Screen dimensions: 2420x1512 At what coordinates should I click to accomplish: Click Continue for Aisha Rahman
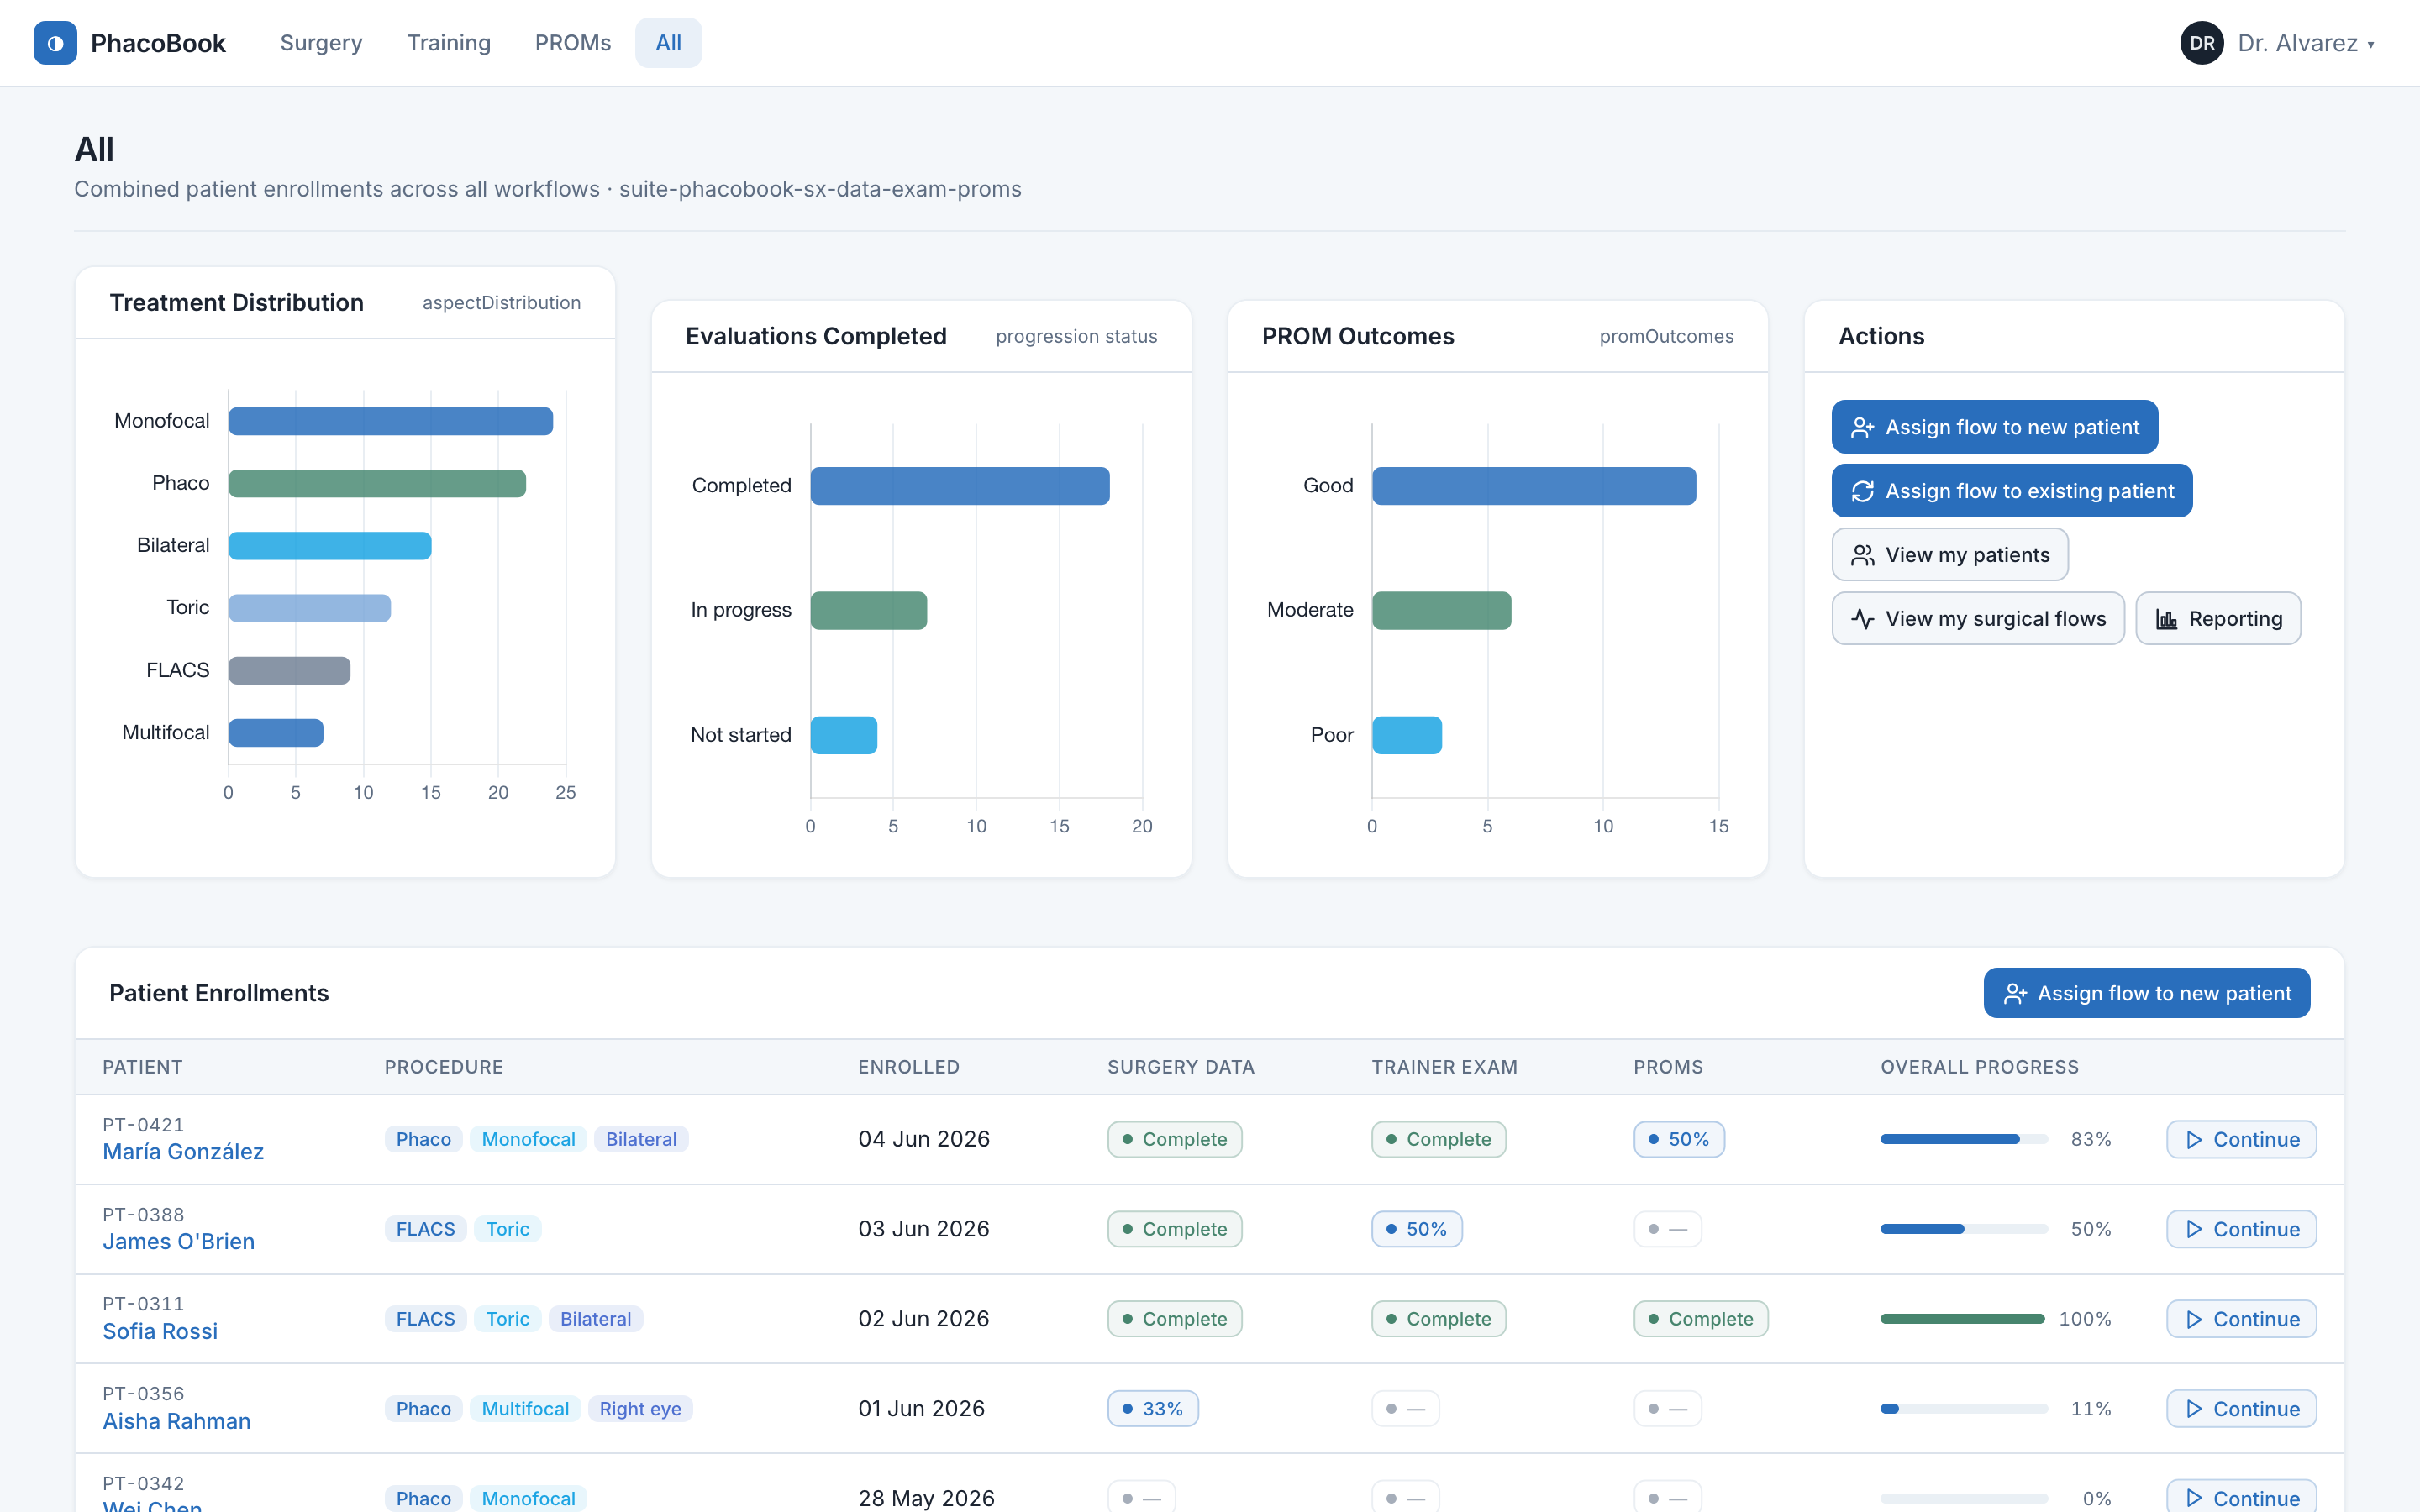pos(2241,1409)
